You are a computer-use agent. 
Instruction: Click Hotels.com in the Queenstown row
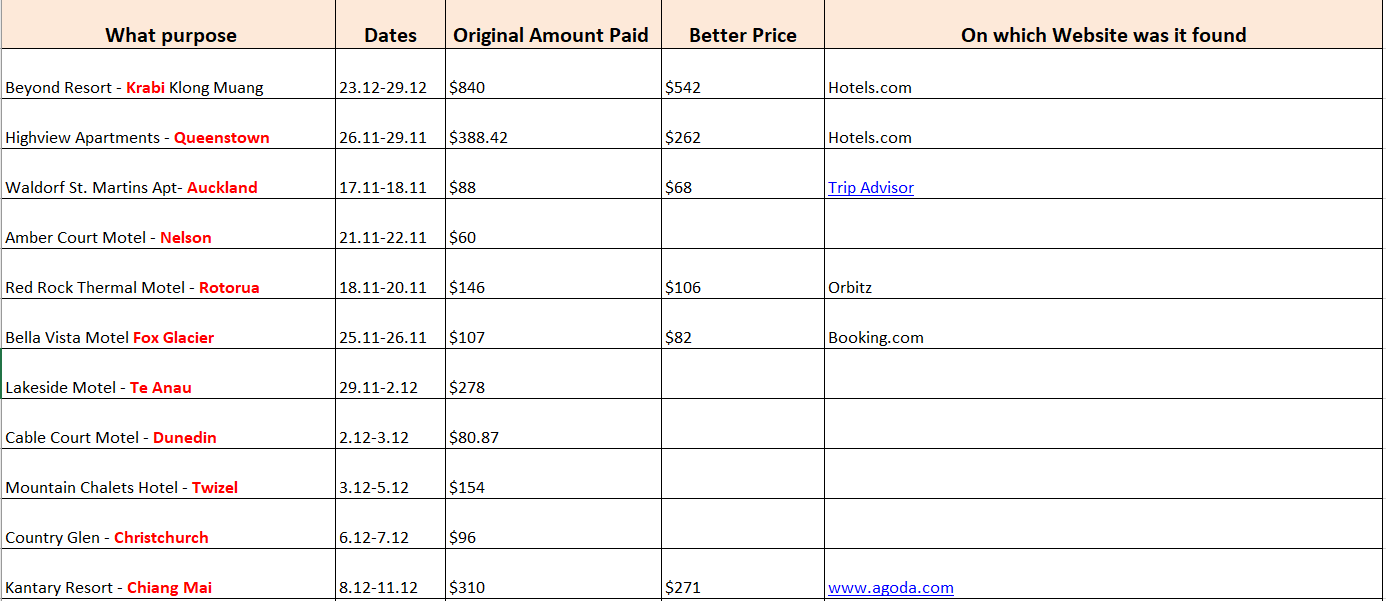tap(1103, 125)
